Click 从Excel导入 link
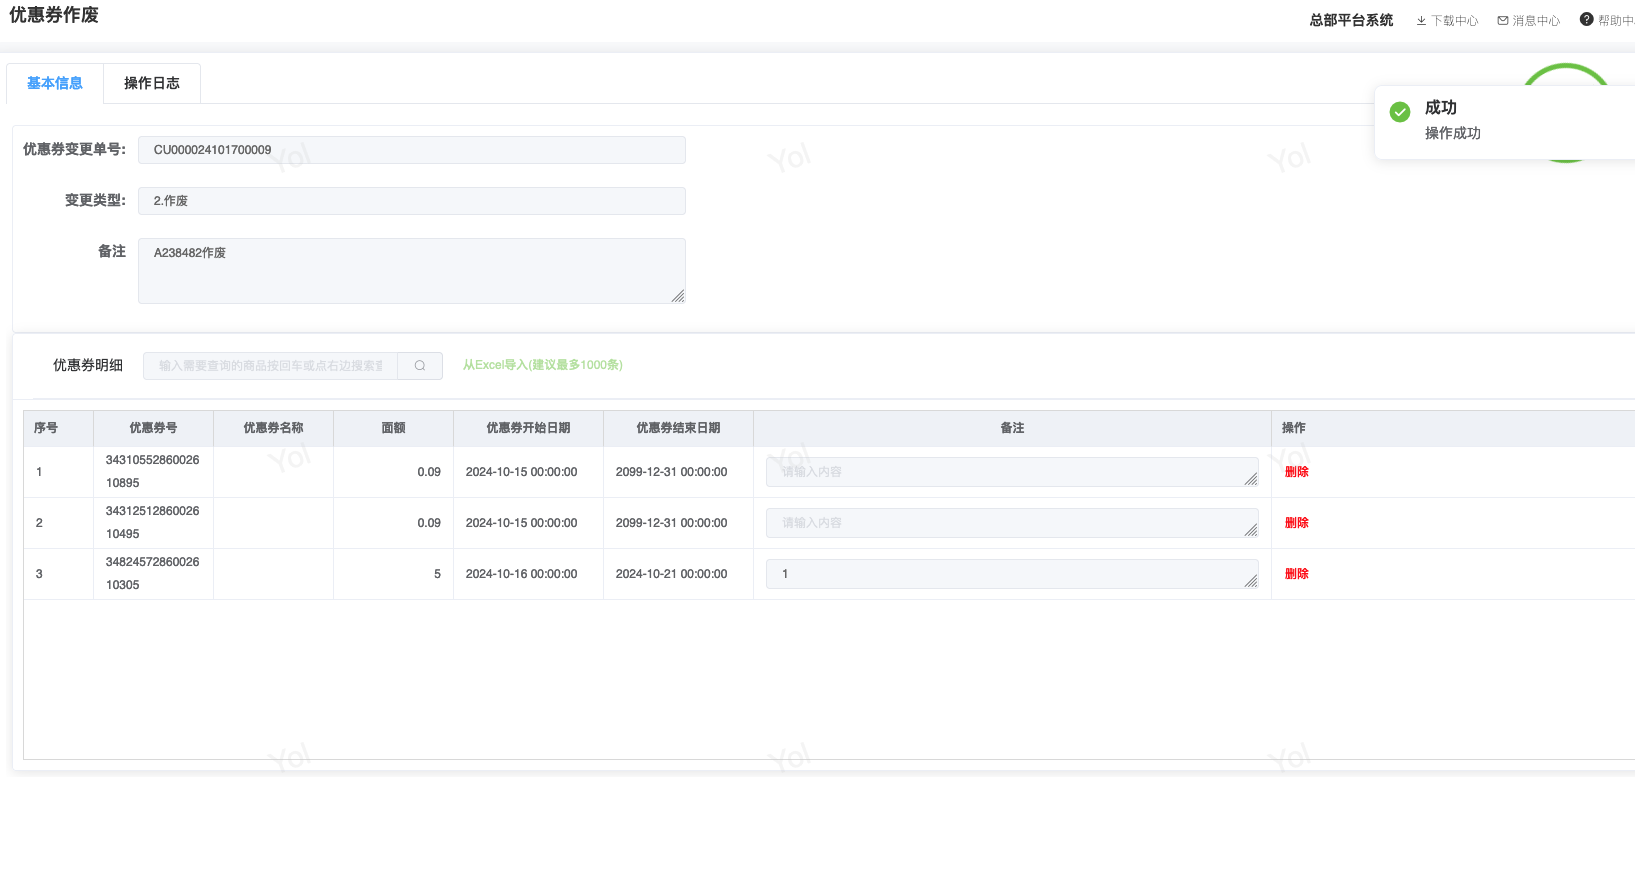 point(542,366)
